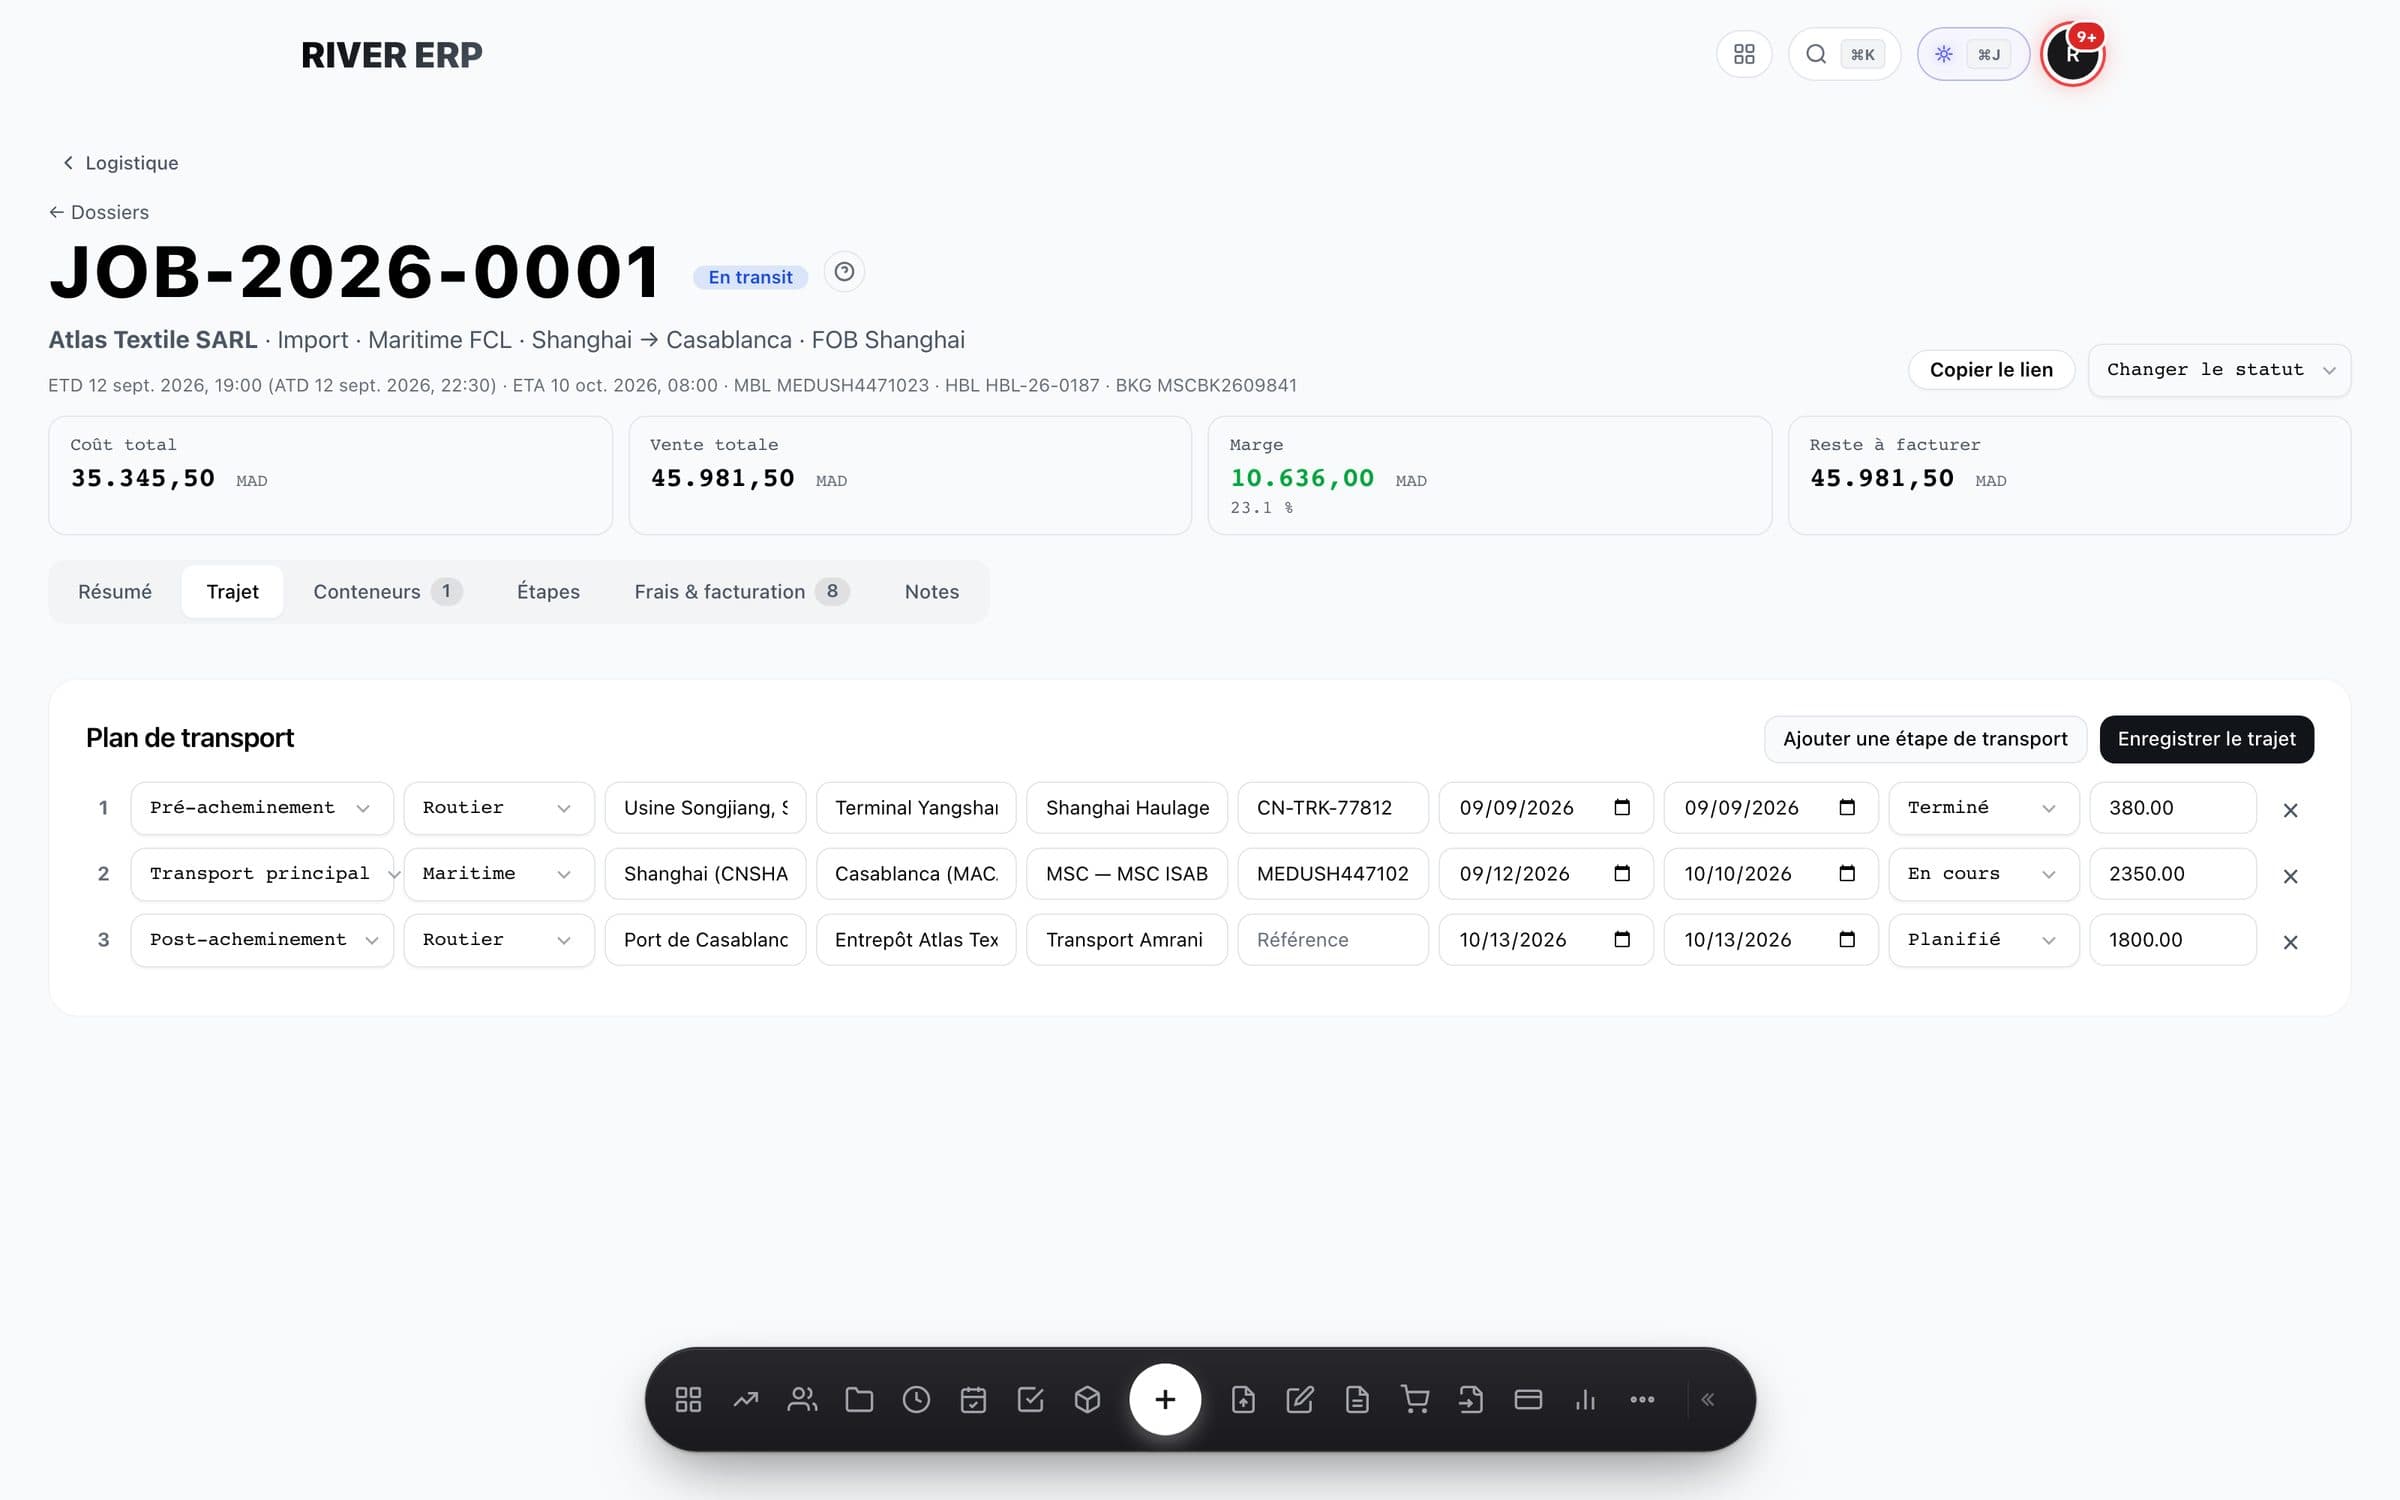2400x1500 pixels.
Task: Click the MSC — MSC ISAB carrier field
Action: click(1127, 874)
